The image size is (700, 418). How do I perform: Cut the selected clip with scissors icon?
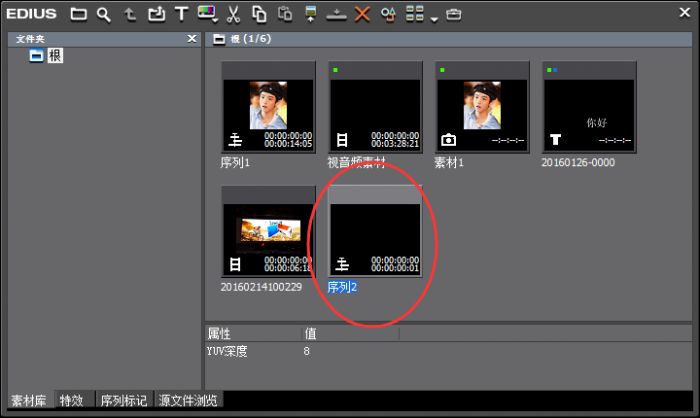[233, 14]
